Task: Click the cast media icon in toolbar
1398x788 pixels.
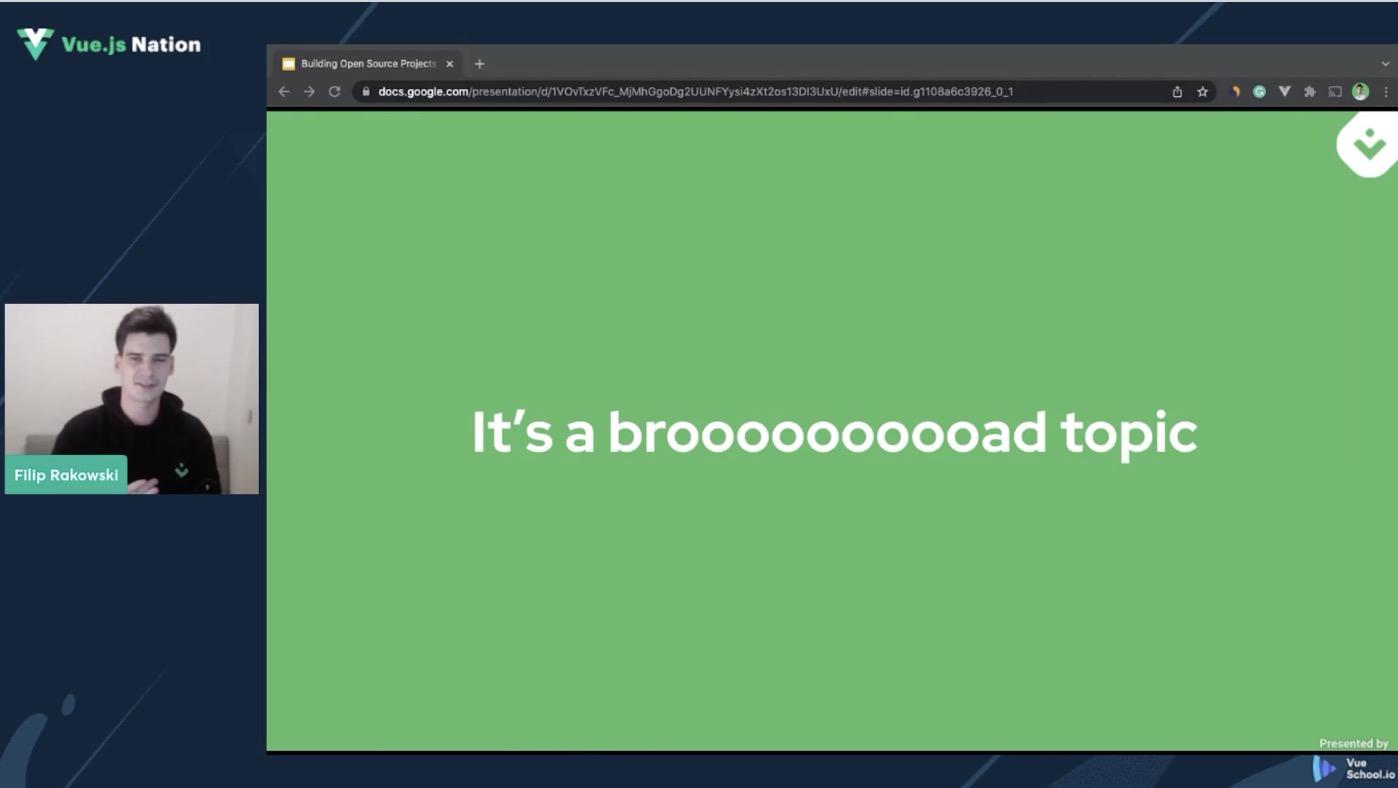Action: (1335, 92)
